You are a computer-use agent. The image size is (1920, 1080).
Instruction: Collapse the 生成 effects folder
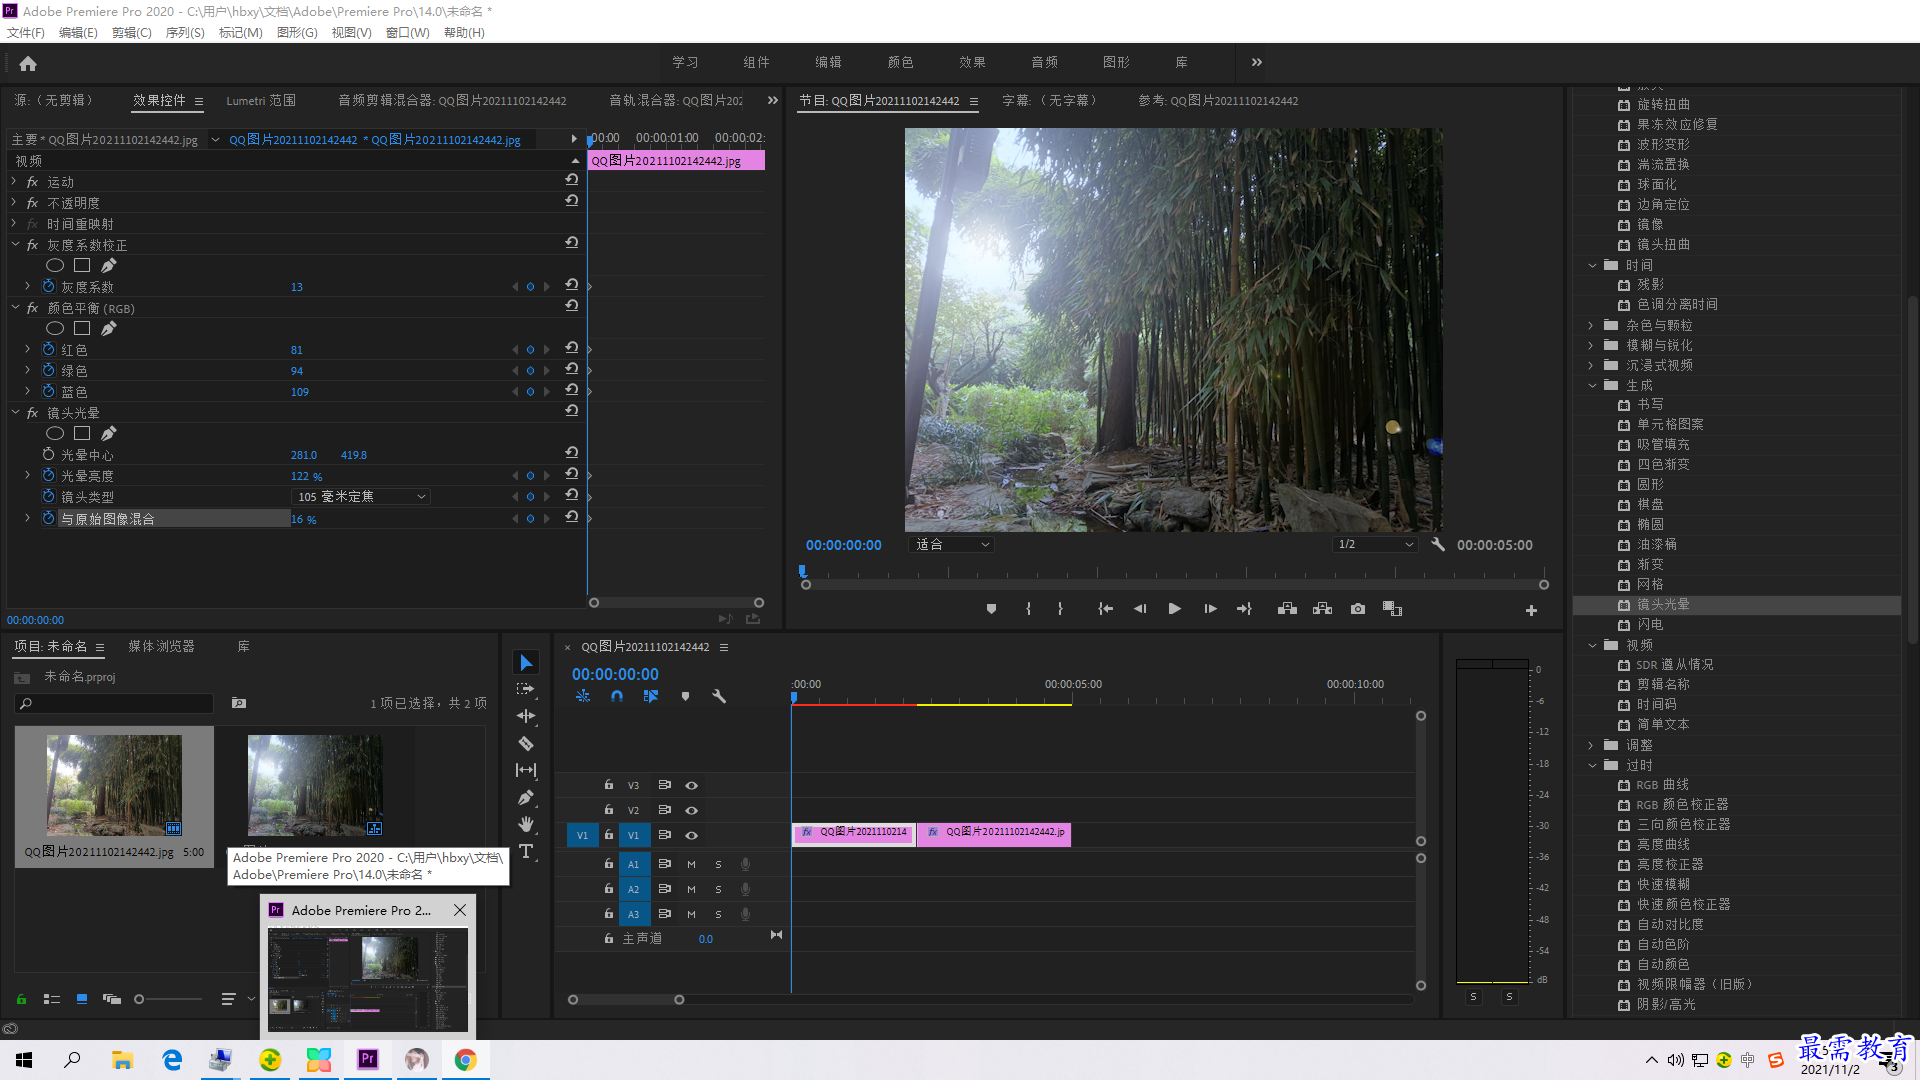(x=1592, y=385)
